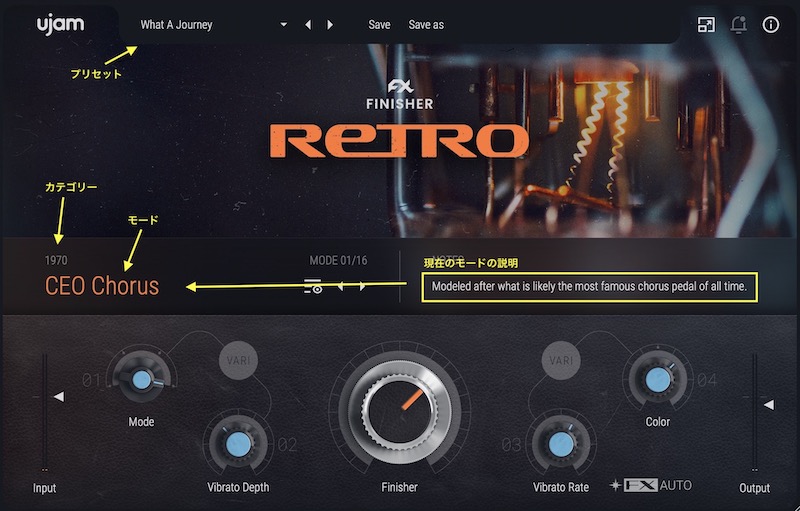
Task: Click the Save button
Action: [379, 24]
